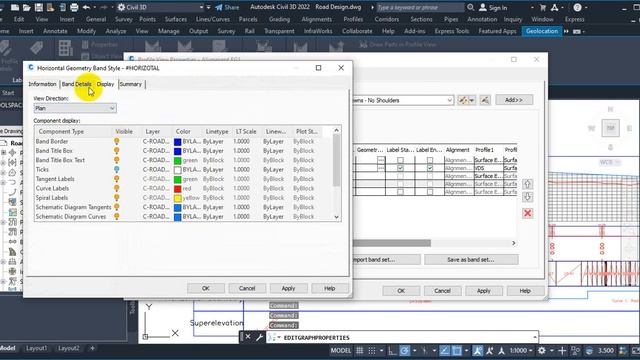Click the pick band style icon beside Add button
The width and height of the screenshot is (640, 360).
point(485,100)
